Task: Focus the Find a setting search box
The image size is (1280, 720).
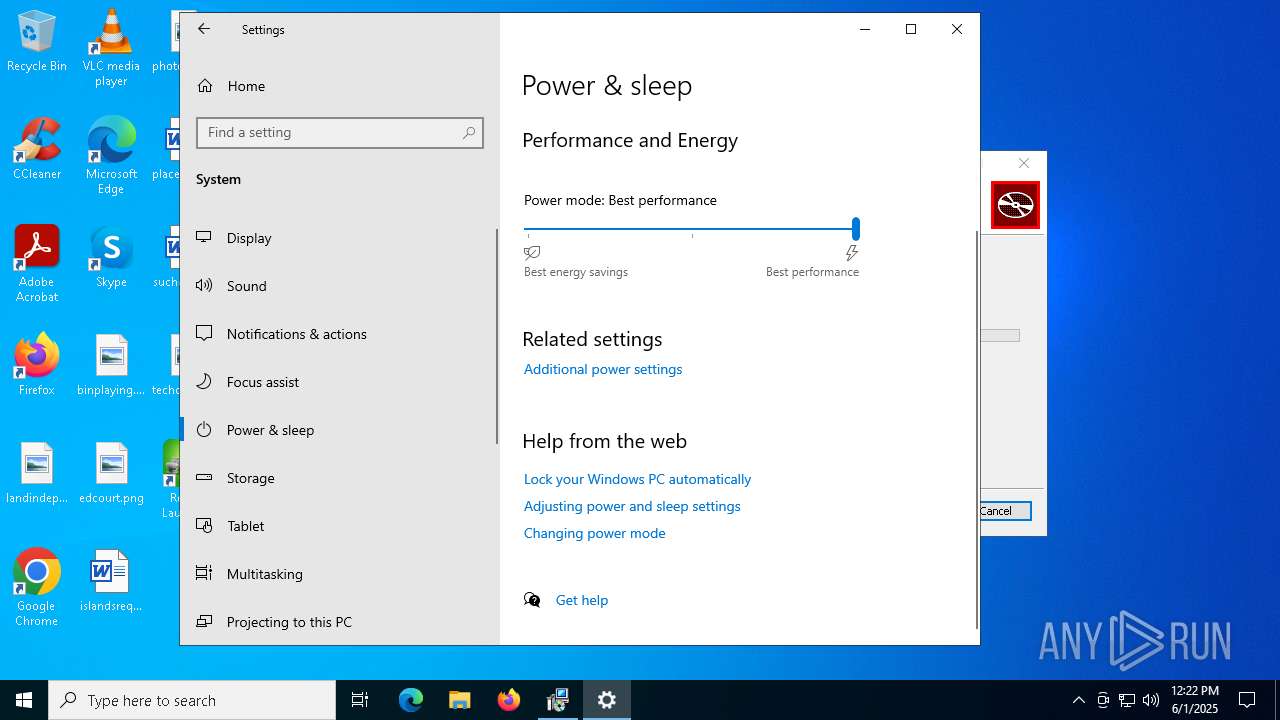Action: (x=340, y=133)
